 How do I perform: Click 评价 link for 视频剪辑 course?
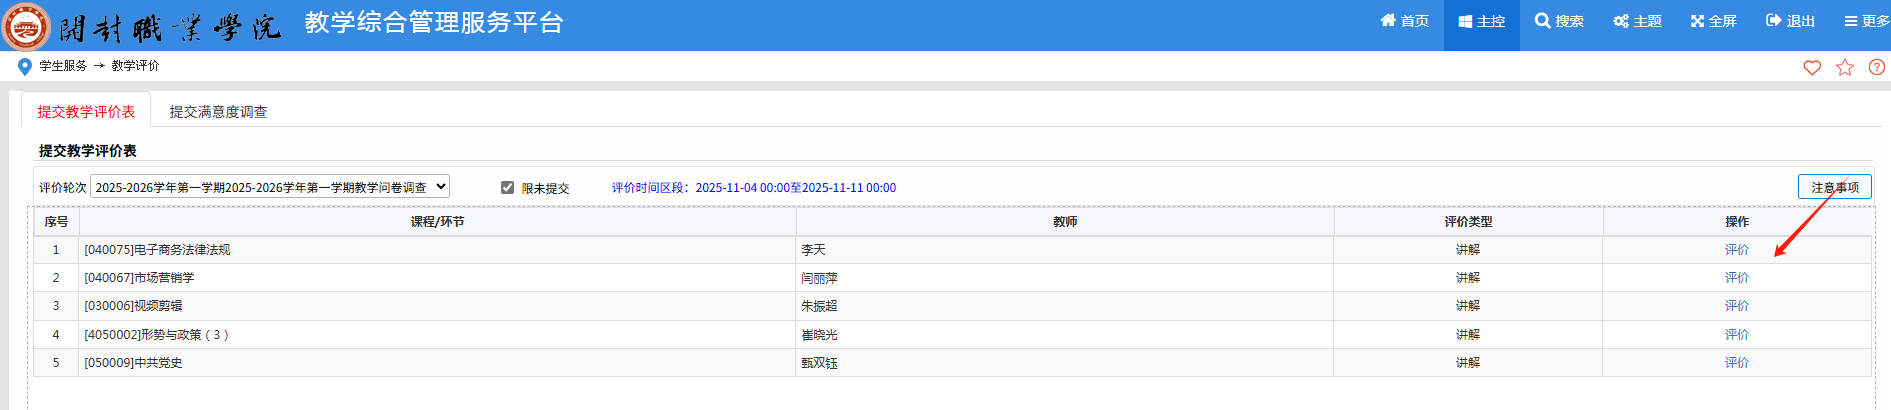tap(1736, 306)
